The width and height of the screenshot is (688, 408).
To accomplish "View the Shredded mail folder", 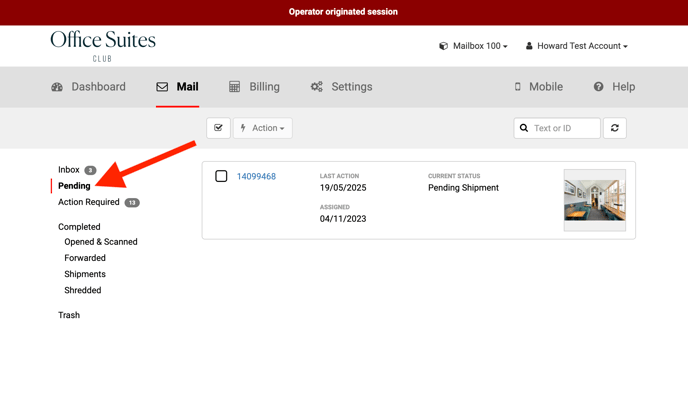I will pos(83,290).
